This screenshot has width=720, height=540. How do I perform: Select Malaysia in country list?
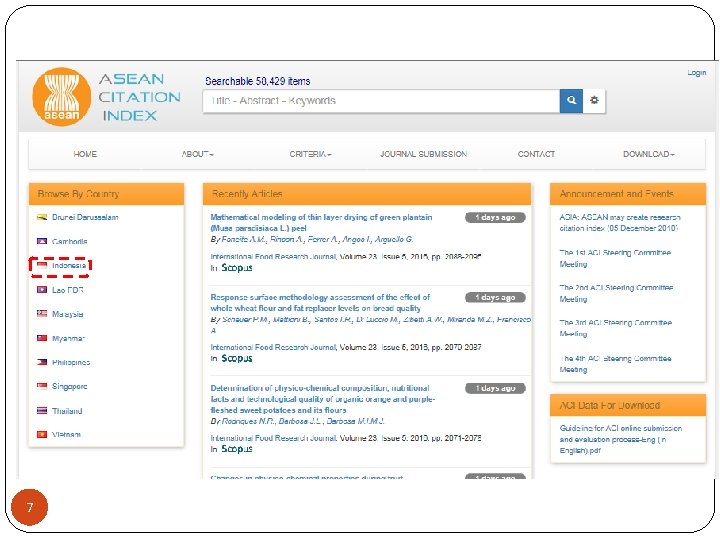[68, 314]
